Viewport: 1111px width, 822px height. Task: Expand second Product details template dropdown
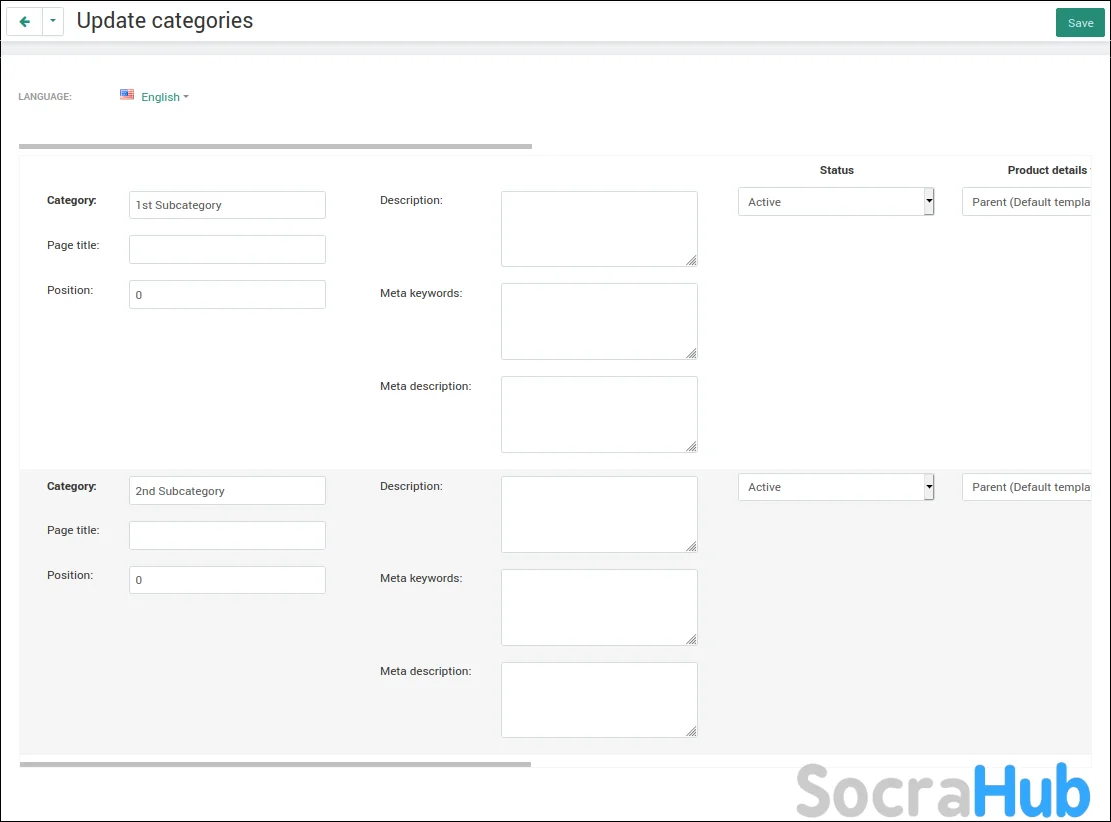(1026, 487)
